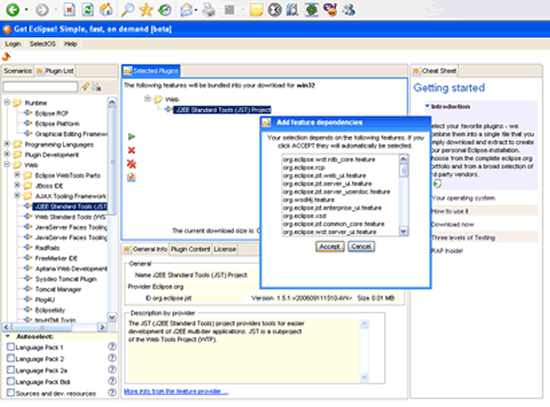Click the single red X remove icon
Viewport: 550px width, 407px height.
(x=132, y=150)
